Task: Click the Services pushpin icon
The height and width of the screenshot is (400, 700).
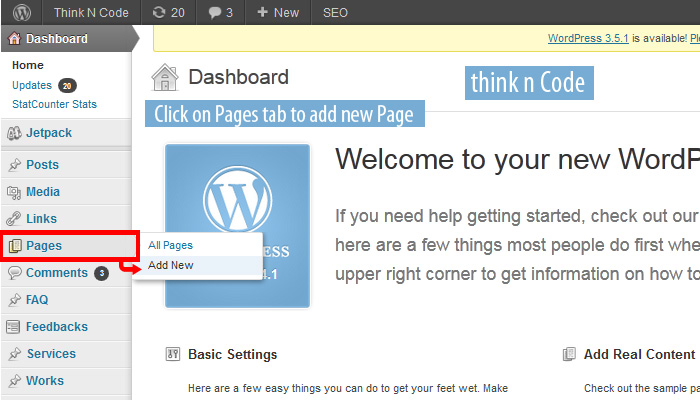Action: click(x=14, y=354)
